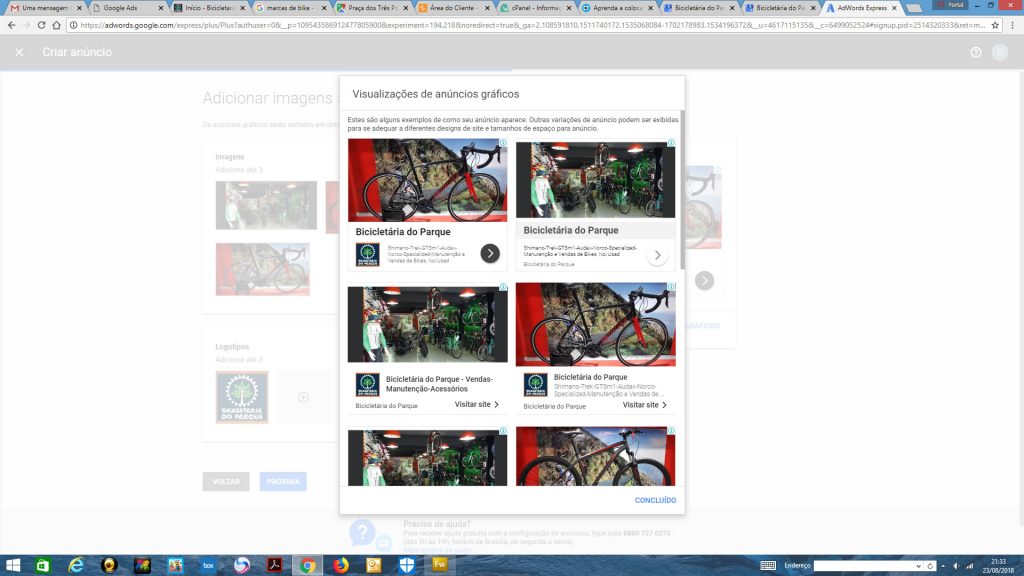Click the PRÓXIMA button
This screenshot has width=1024, height=576.
[283, 482]
